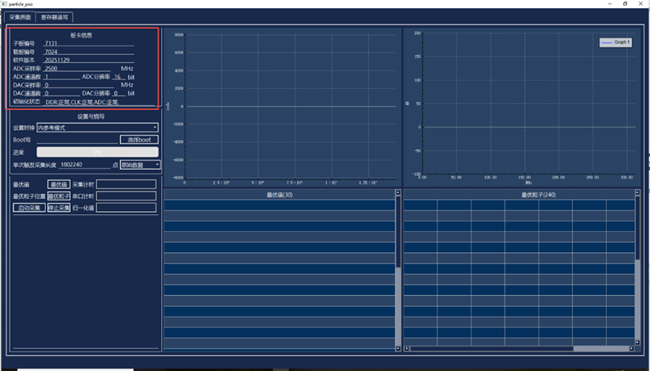Switch to the 采集界面 tab

coord(20,17)
